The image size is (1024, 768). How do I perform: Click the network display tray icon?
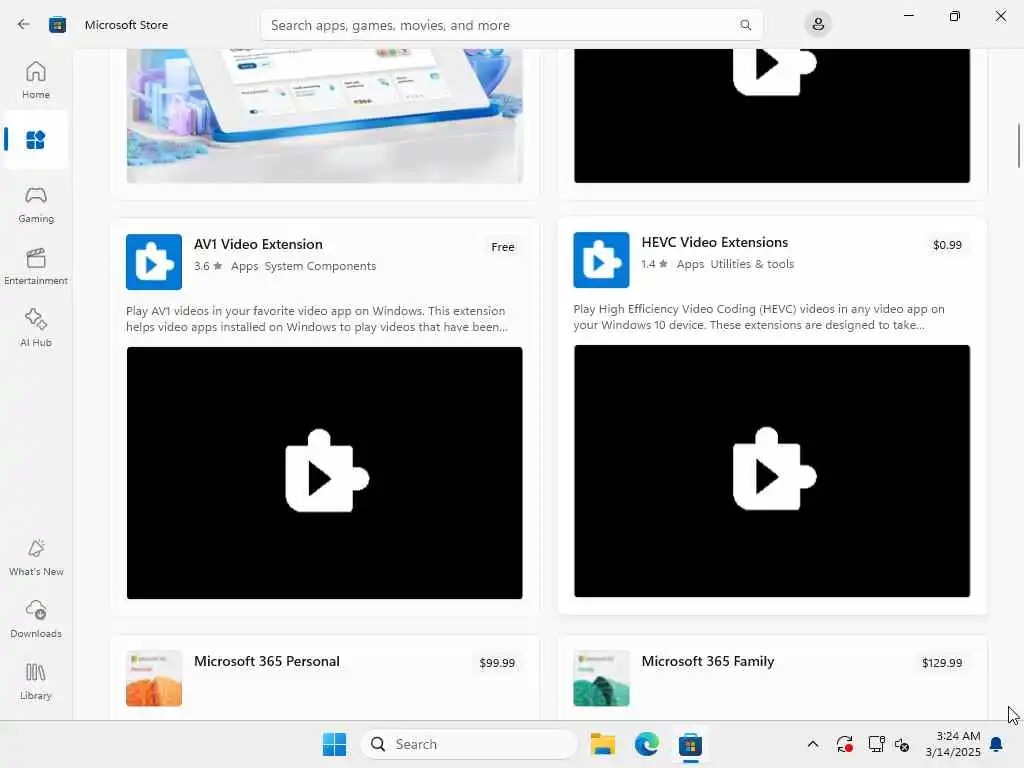tap(876, 744)
